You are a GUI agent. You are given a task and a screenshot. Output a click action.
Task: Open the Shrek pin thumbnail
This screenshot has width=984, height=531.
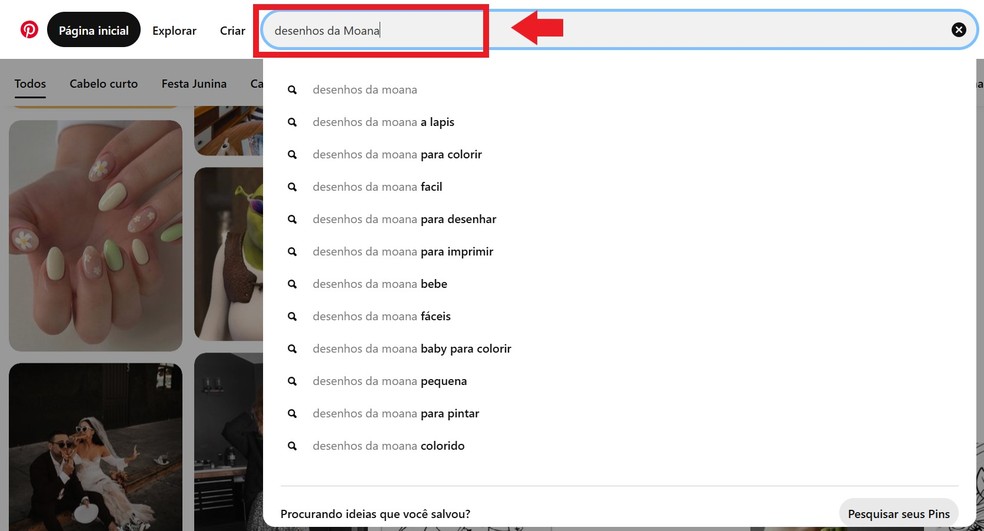click(229, 254)
